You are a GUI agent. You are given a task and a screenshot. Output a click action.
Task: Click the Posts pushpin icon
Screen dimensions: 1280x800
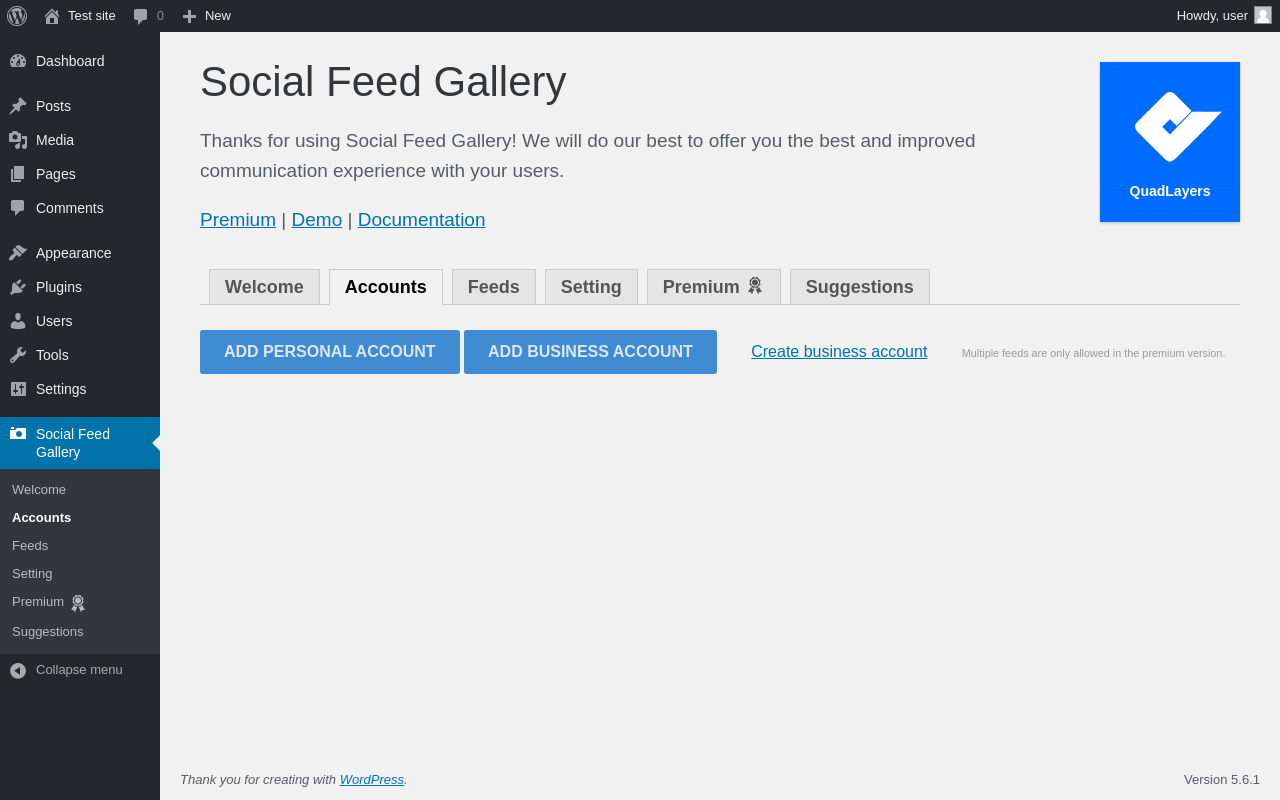(x=18, y=106)
